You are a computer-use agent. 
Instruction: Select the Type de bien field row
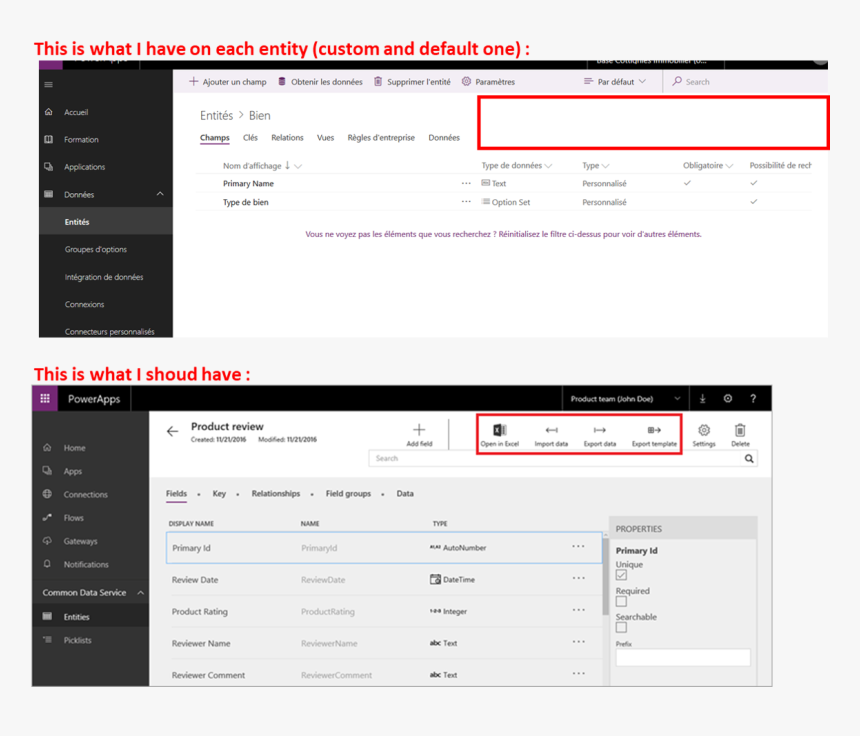(x=503, y=202)
